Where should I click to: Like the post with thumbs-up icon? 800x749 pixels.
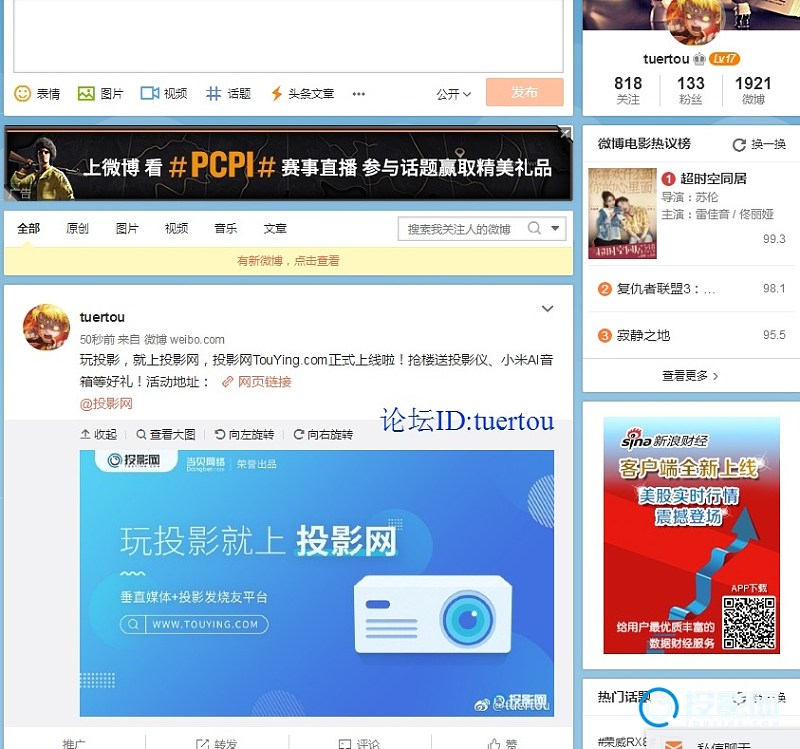[494, 744]
